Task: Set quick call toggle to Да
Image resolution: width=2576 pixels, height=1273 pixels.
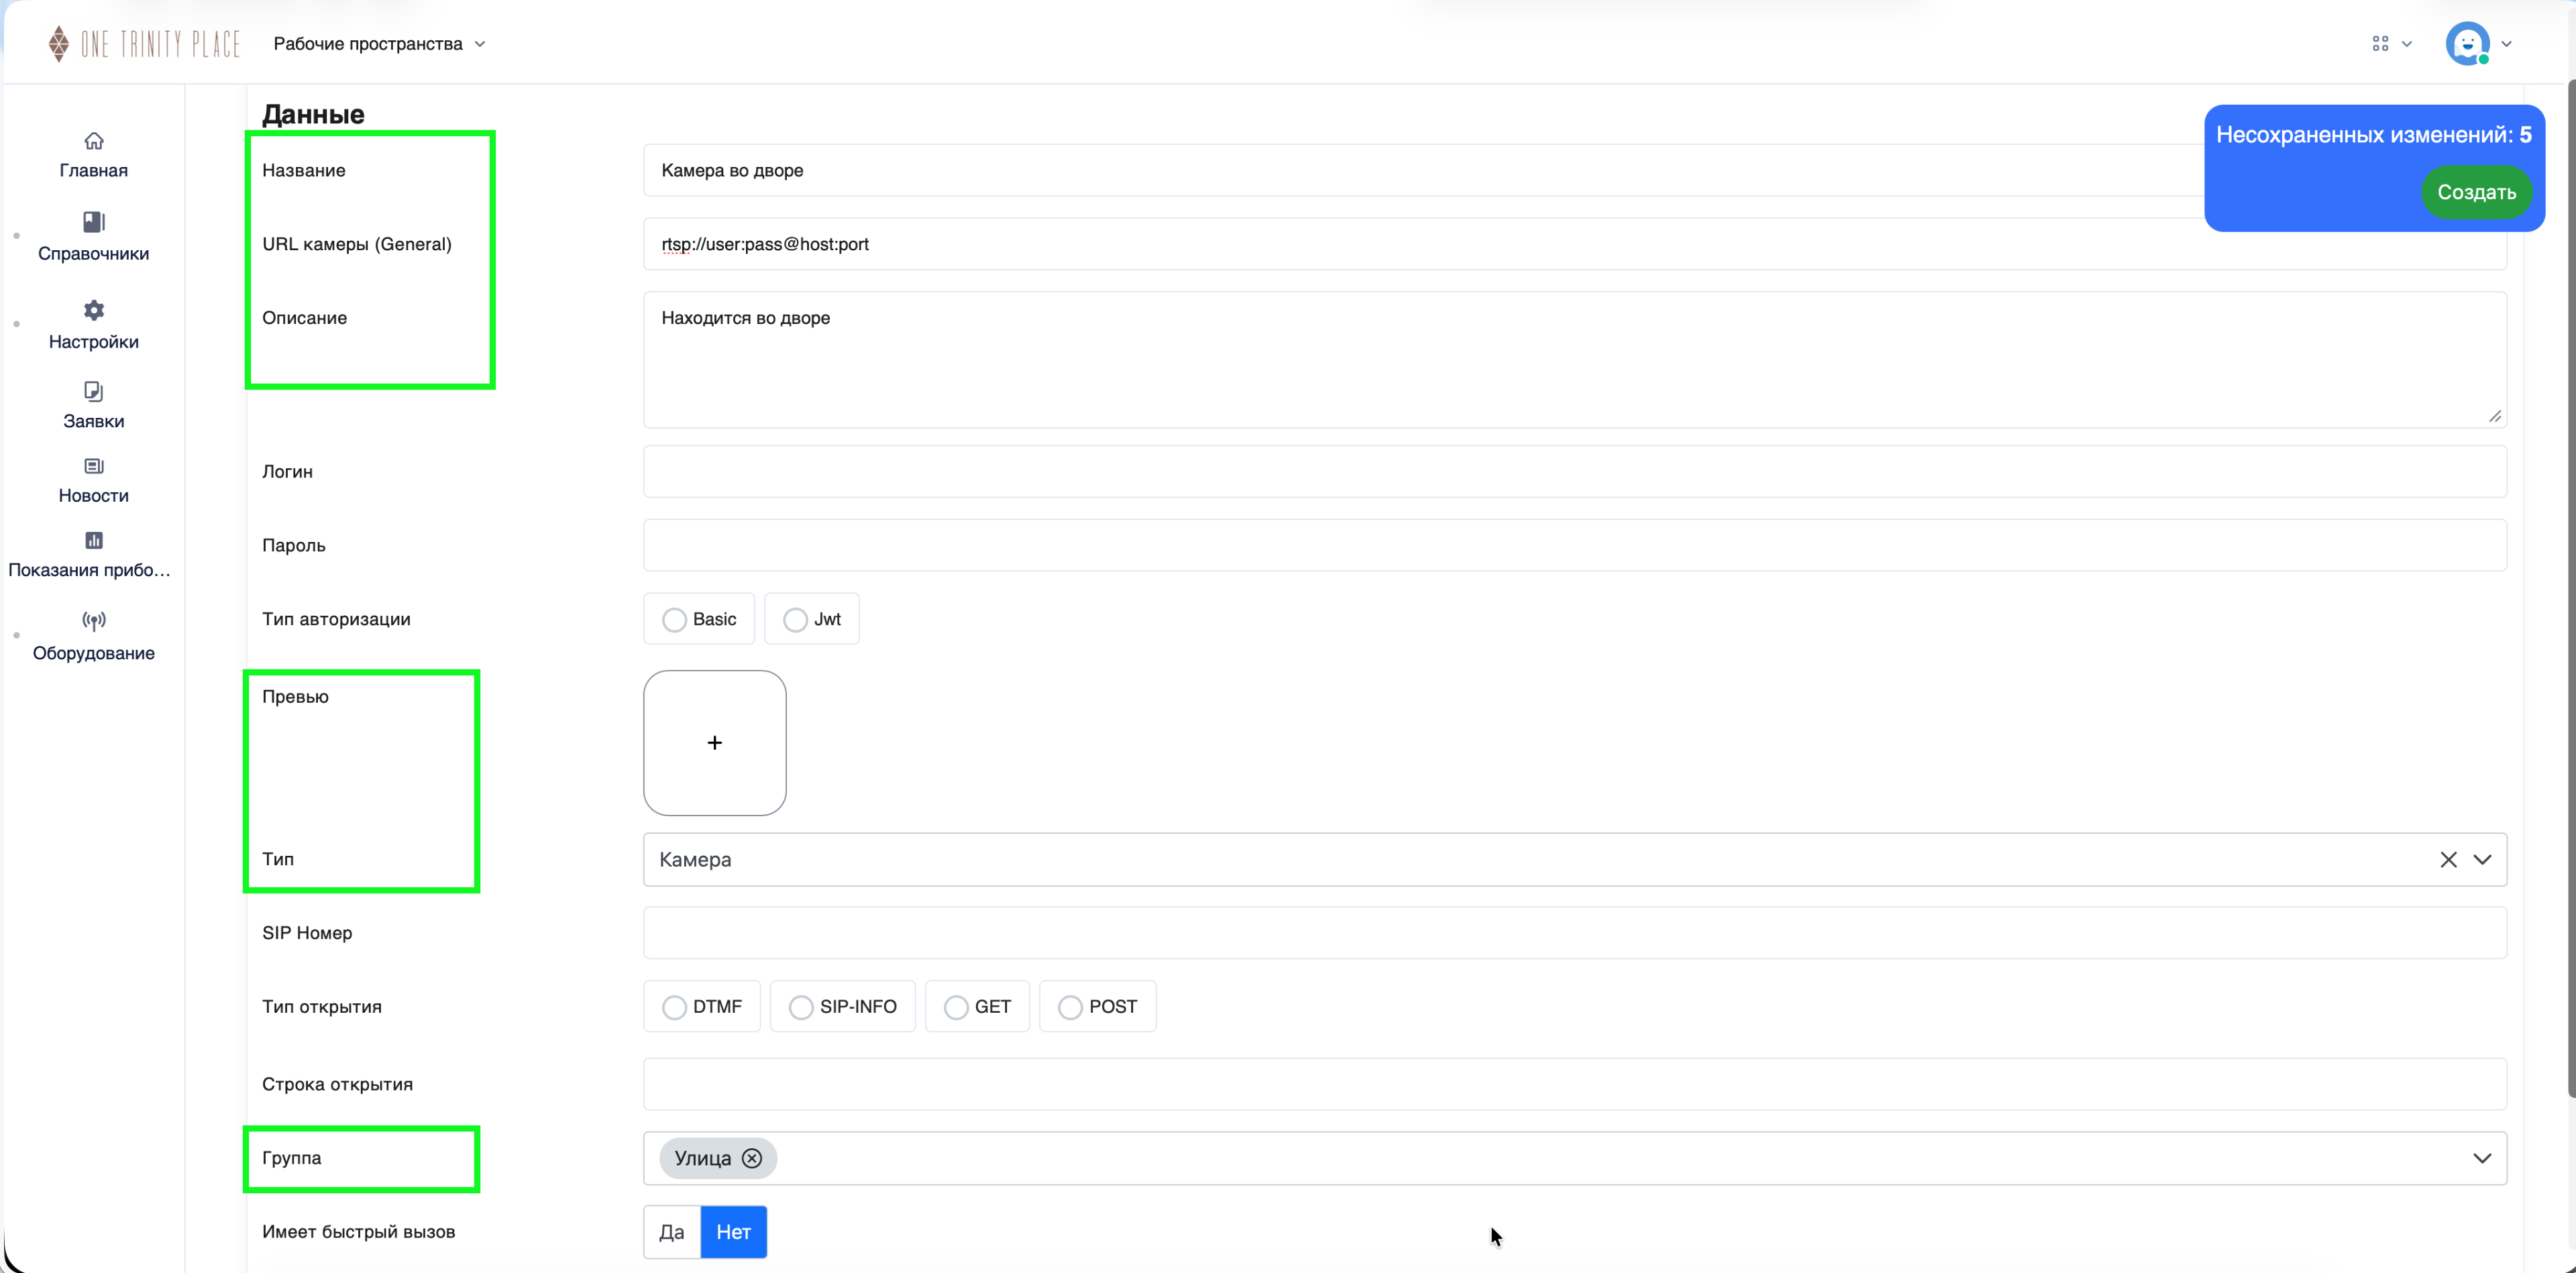Action: coord(672,1232)
